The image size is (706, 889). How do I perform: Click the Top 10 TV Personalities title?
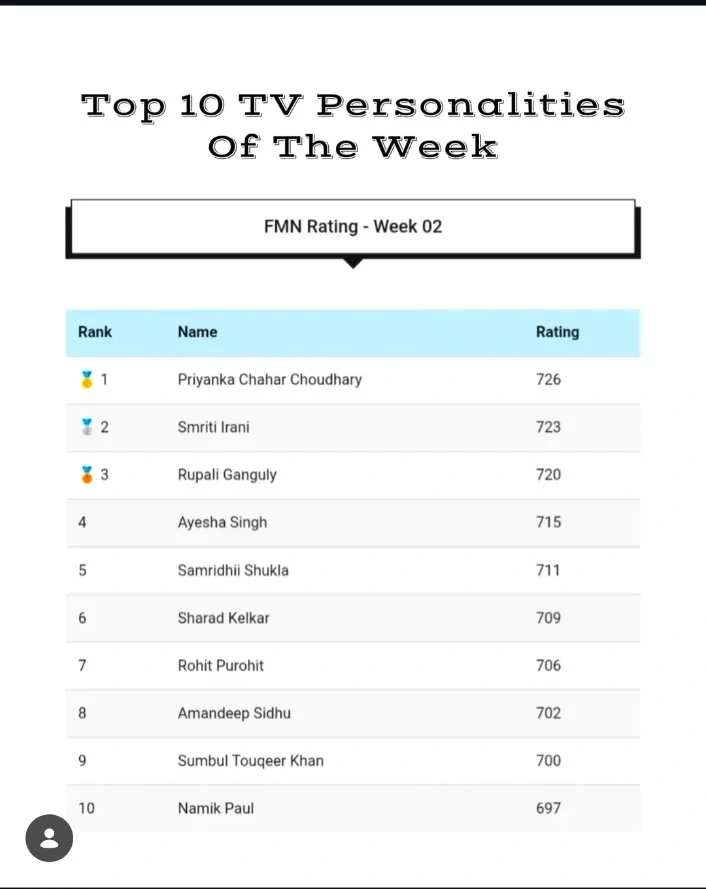pyautogui.click(x=352, y=125)
